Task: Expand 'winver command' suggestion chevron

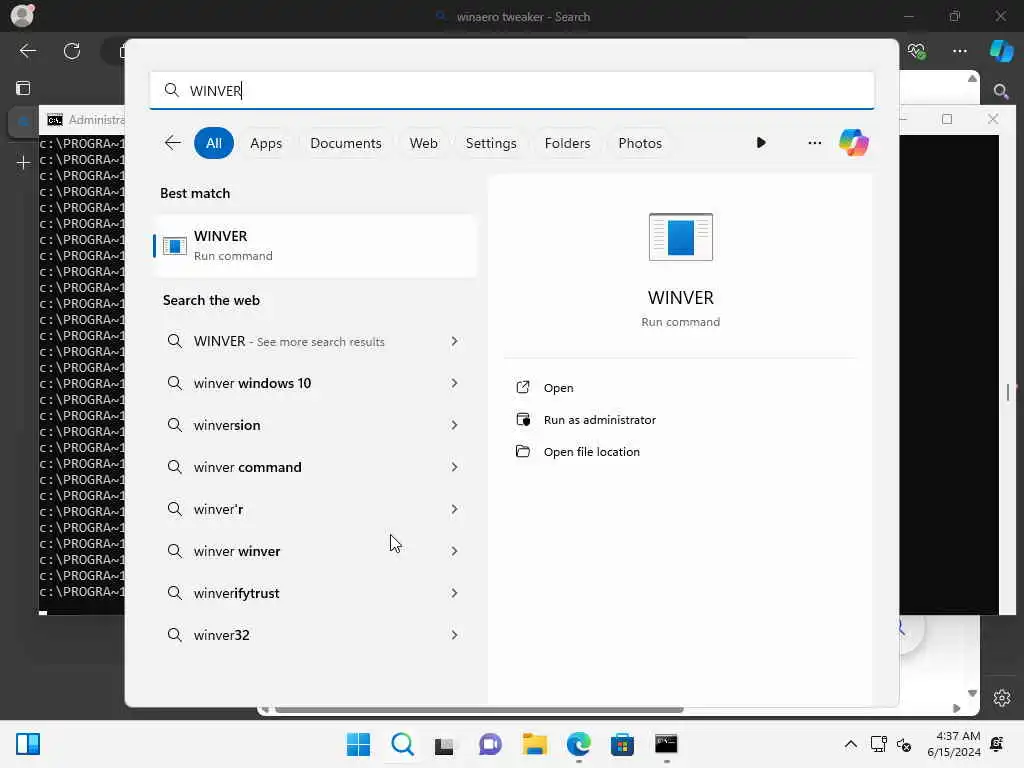Action: point(455,467)
